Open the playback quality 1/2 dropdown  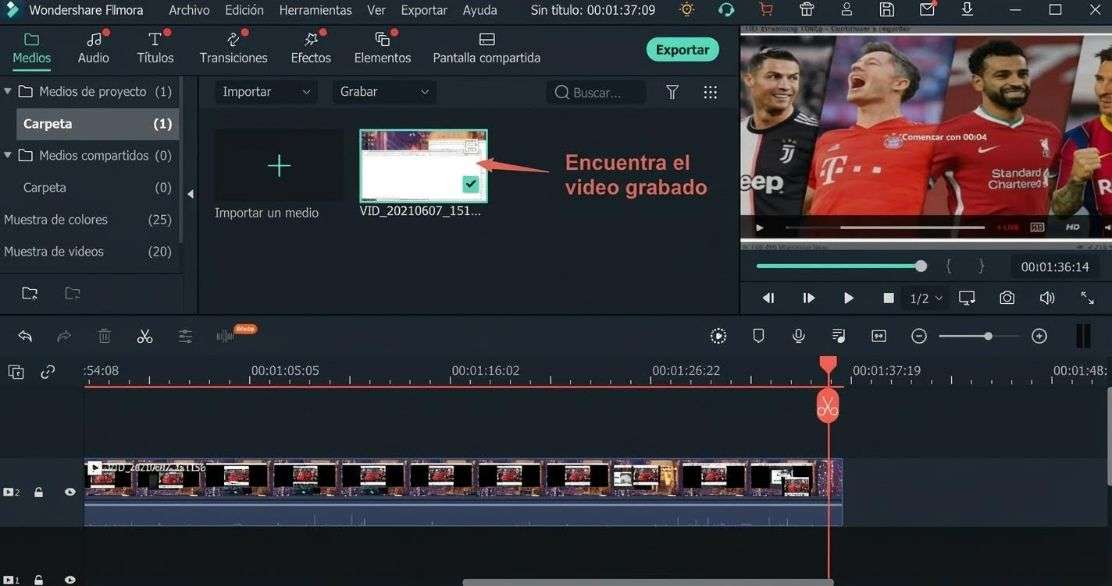[922, 297]
